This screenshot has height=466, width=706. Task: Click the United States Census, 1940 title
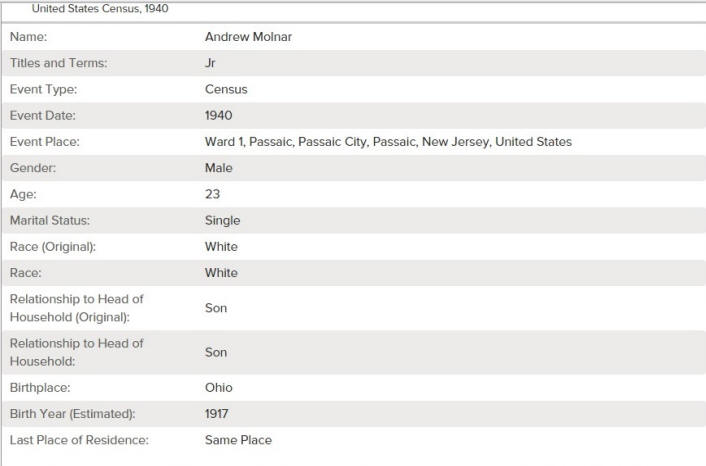(100, 9)
